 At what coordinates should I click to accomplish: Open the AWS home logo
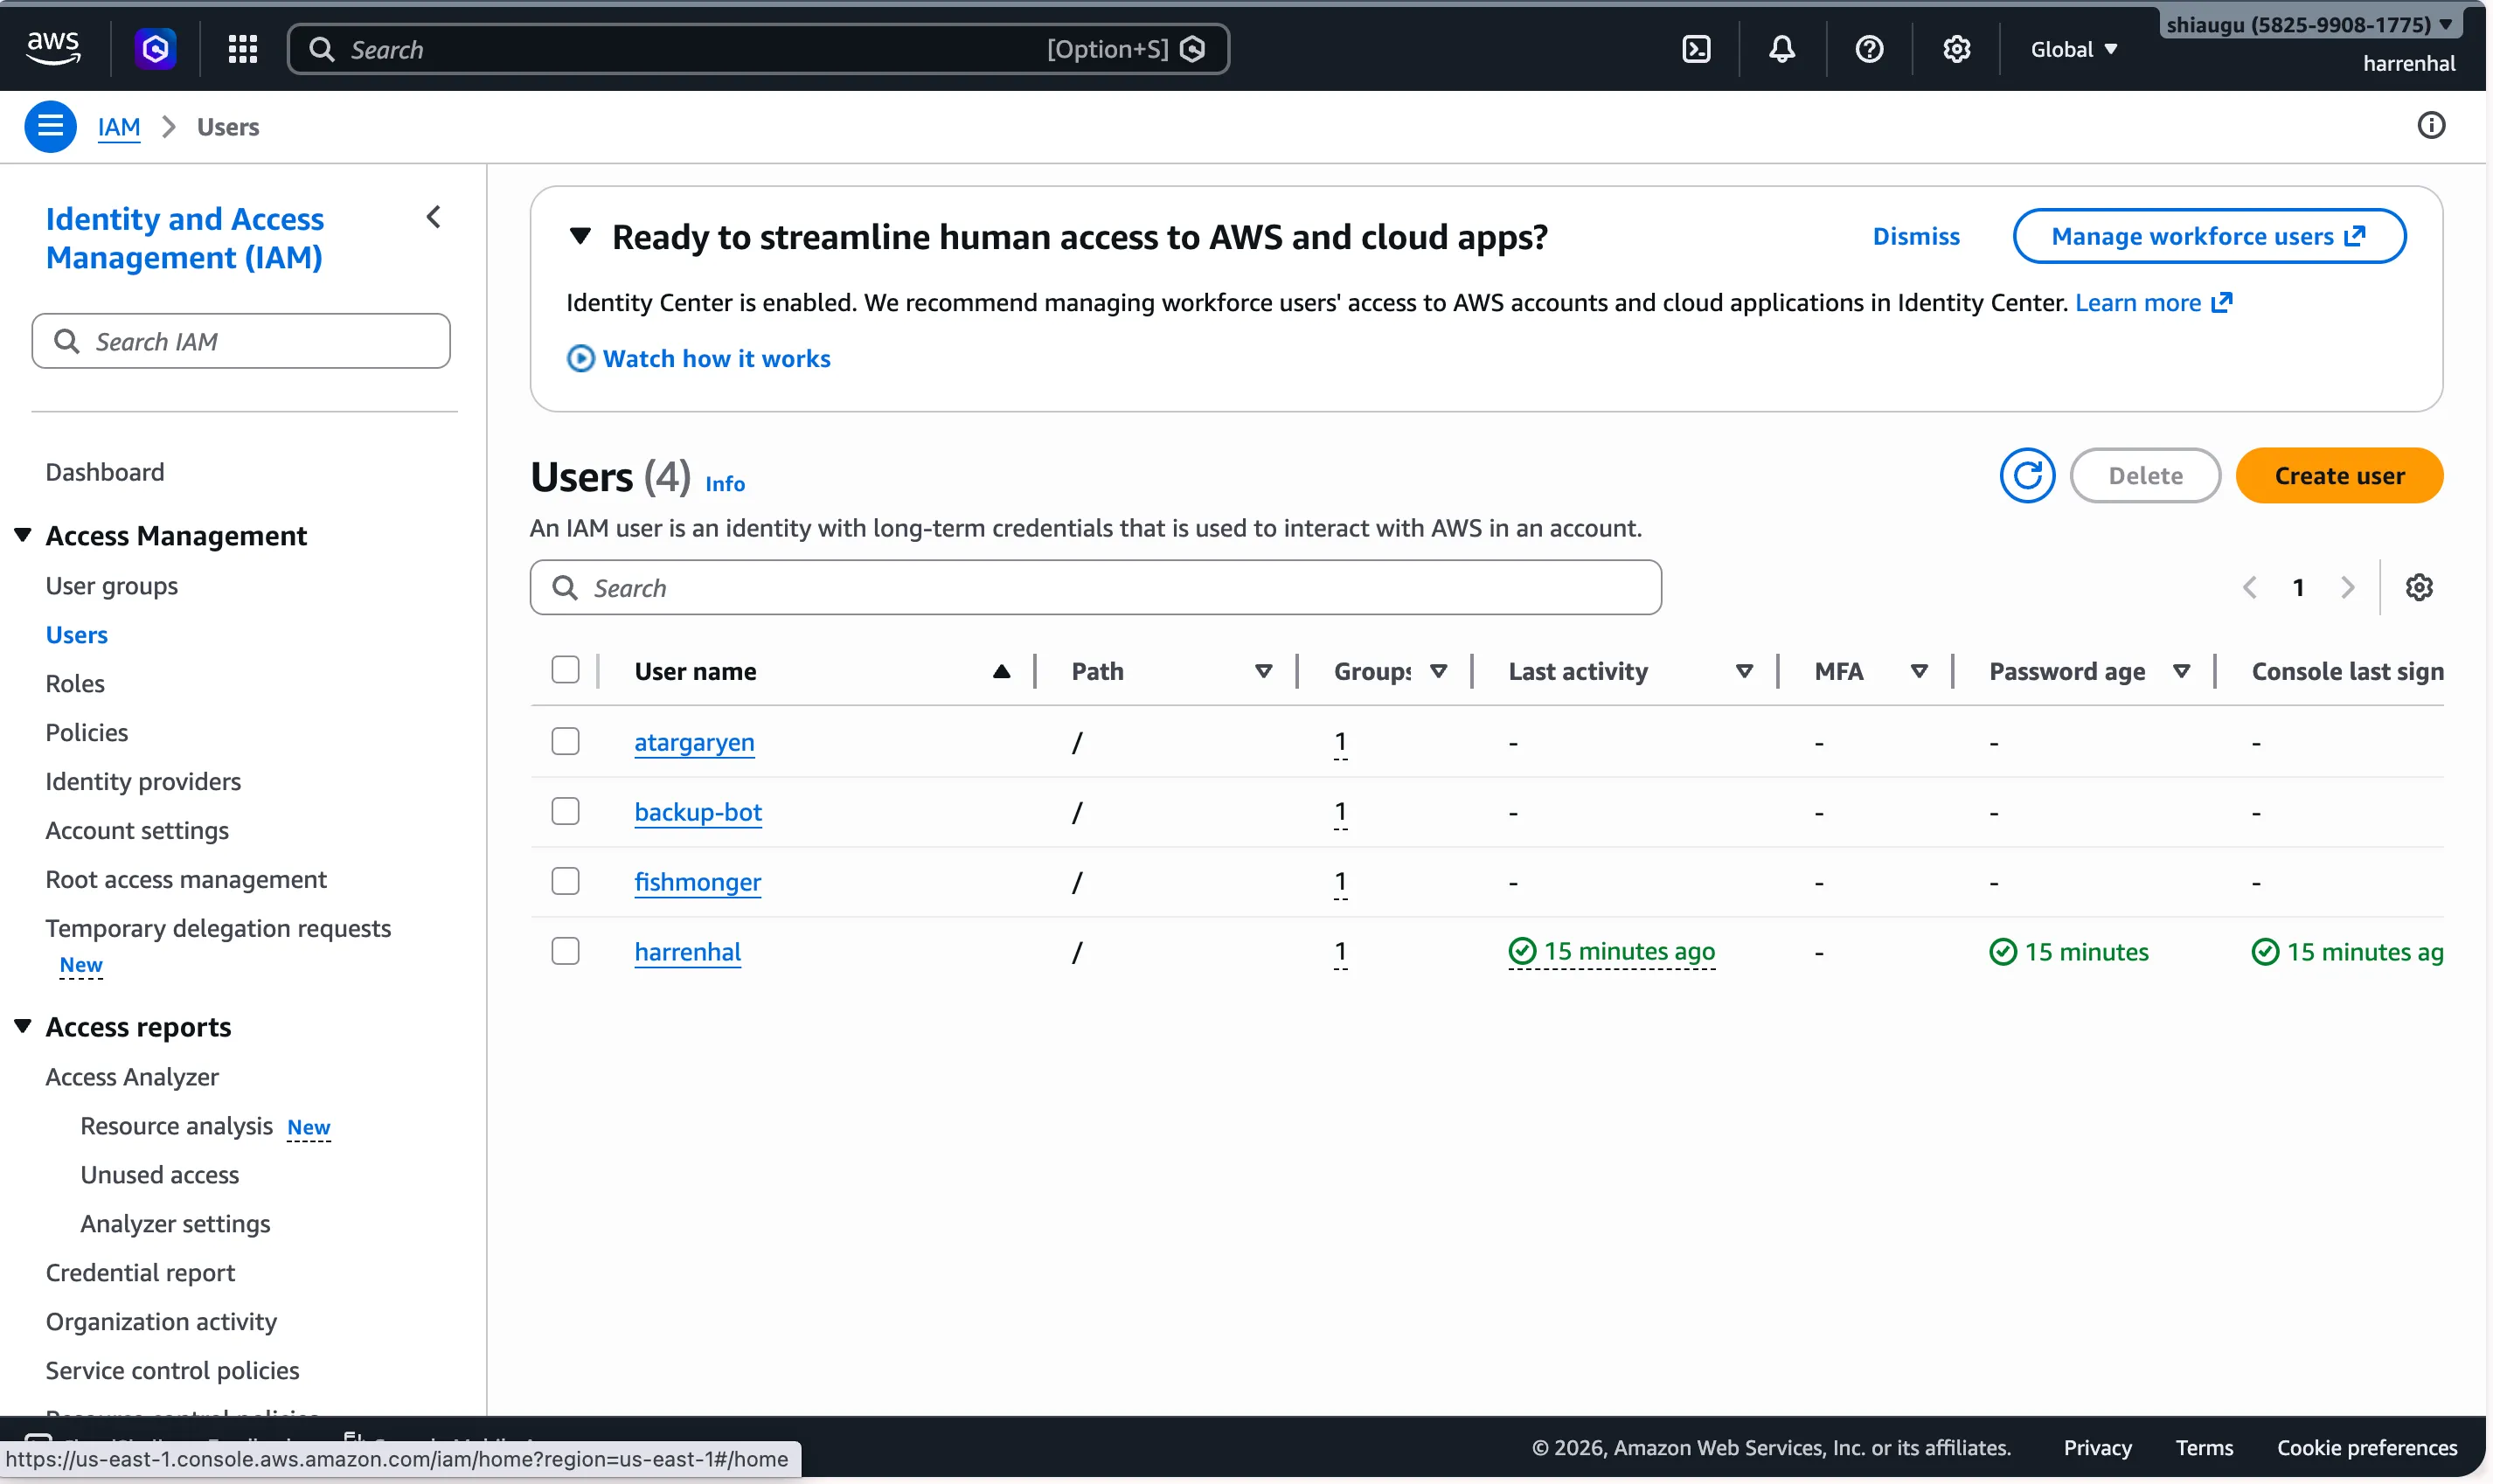pyautogui.click(x=53, y=48)
